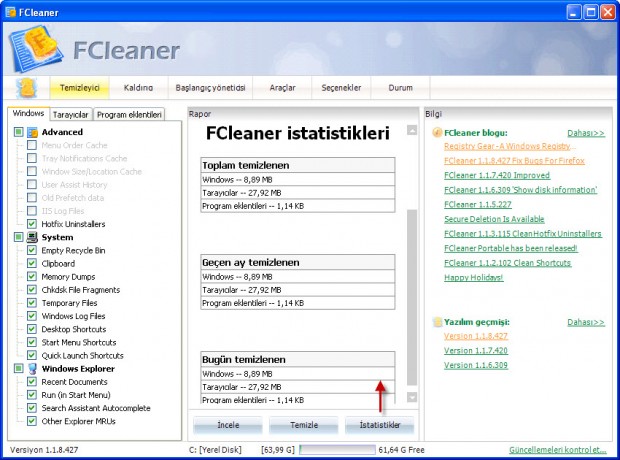Click the Windows Explorer category icon
The width and height of the screenshot is (620, 460).
(x=32, y=369)
